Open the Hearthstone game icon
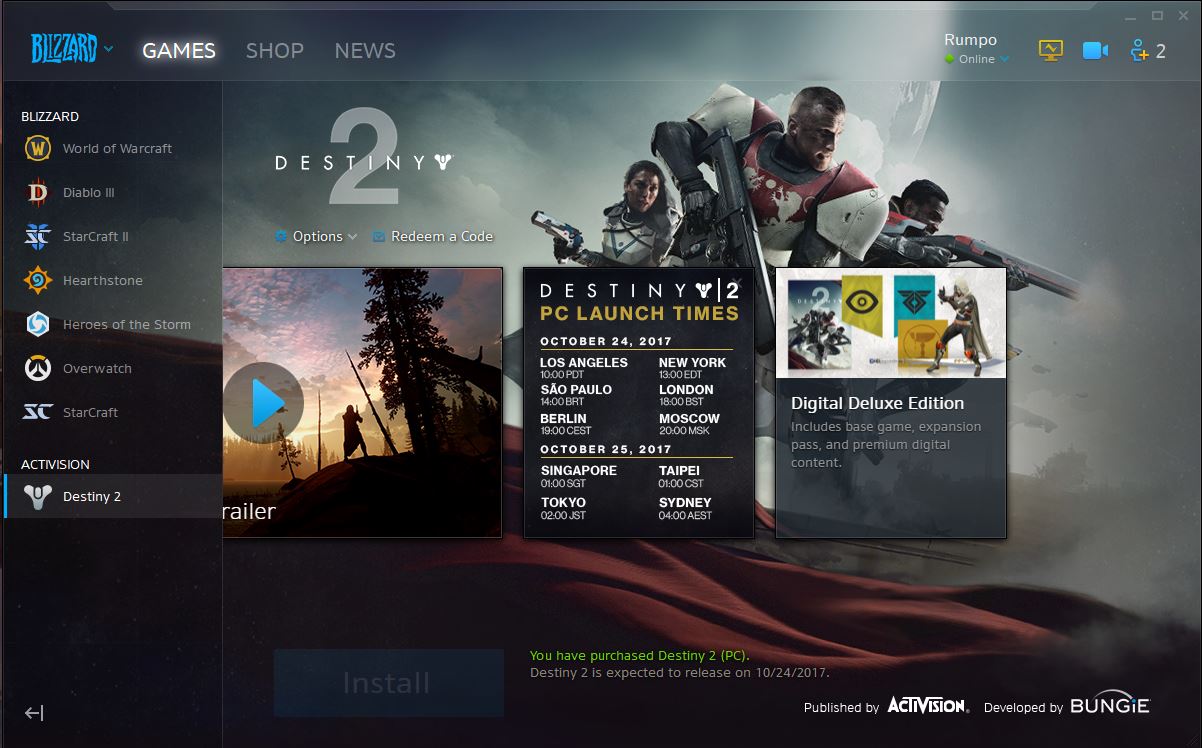1202x748 pixels. pyautogui.click(x=38, y=280)
